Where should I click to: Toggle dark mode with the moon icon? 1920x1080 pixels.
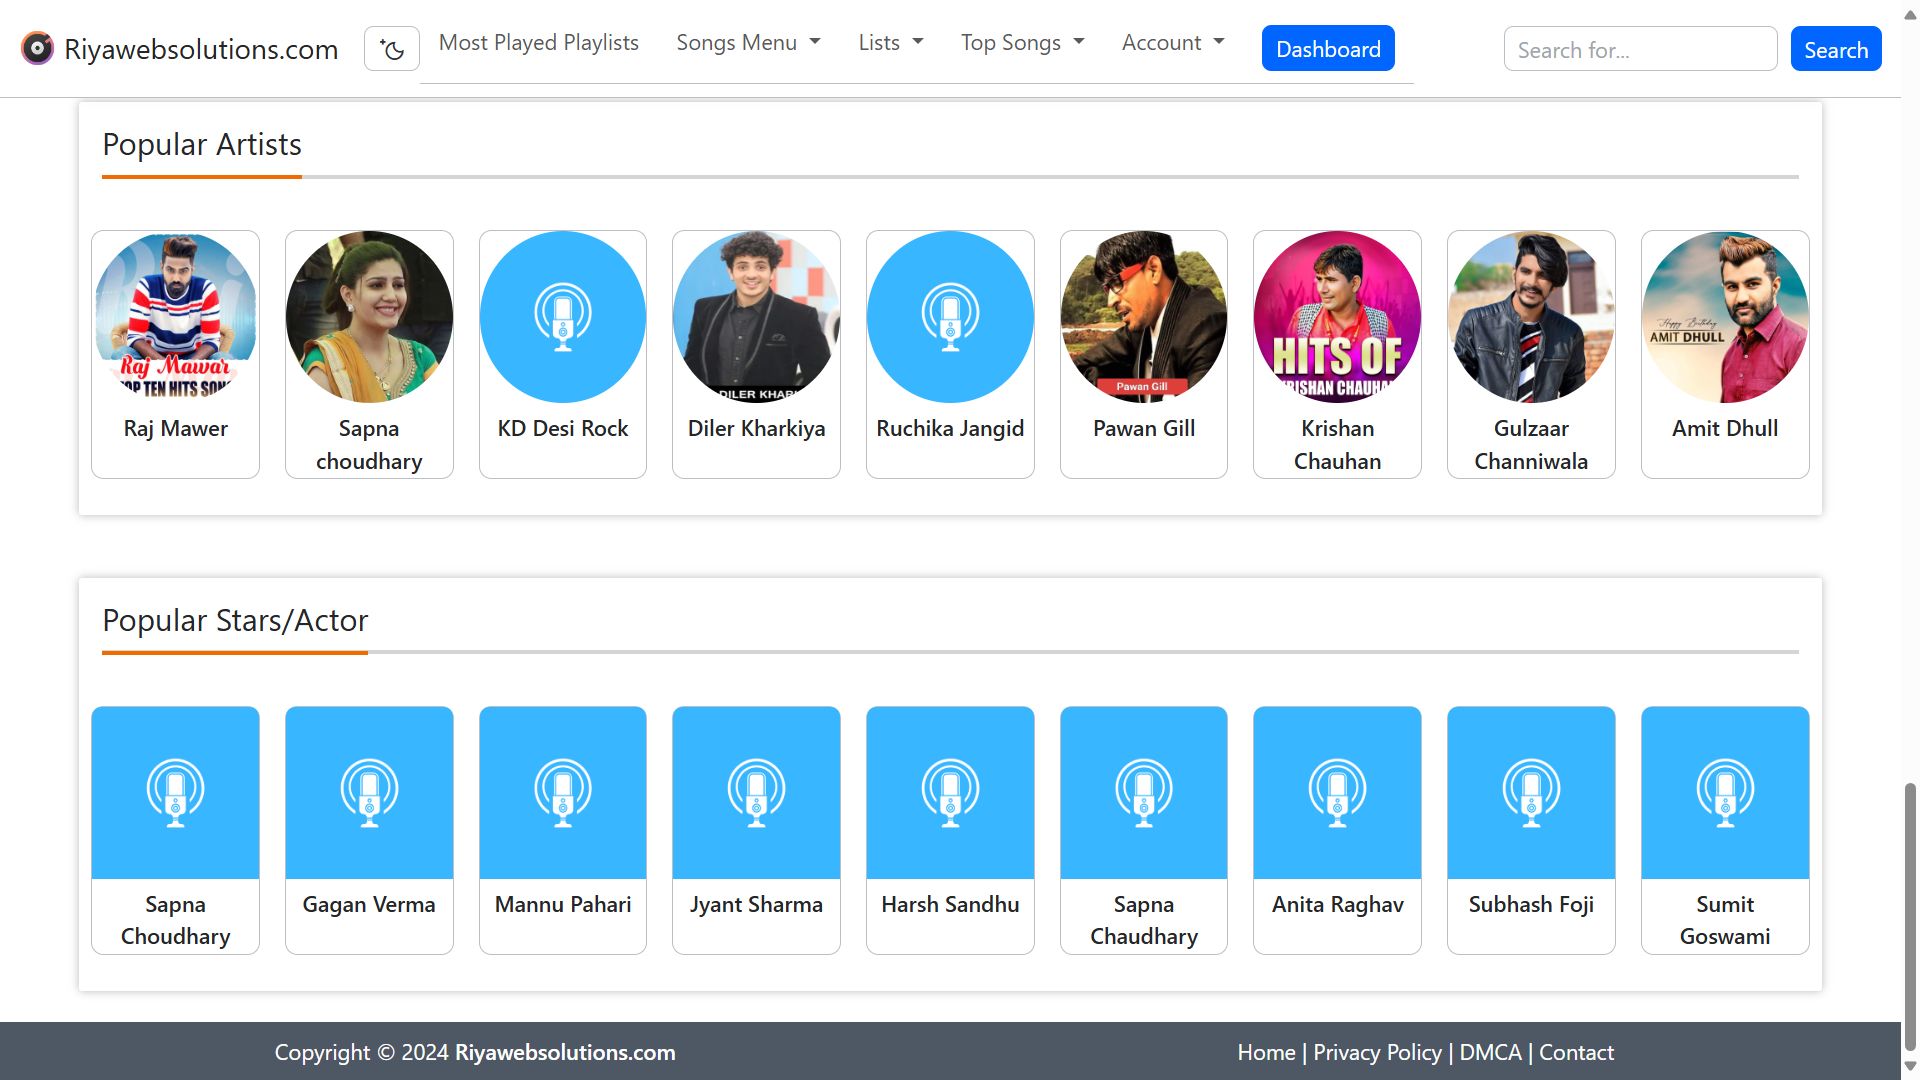pos(392,49)
